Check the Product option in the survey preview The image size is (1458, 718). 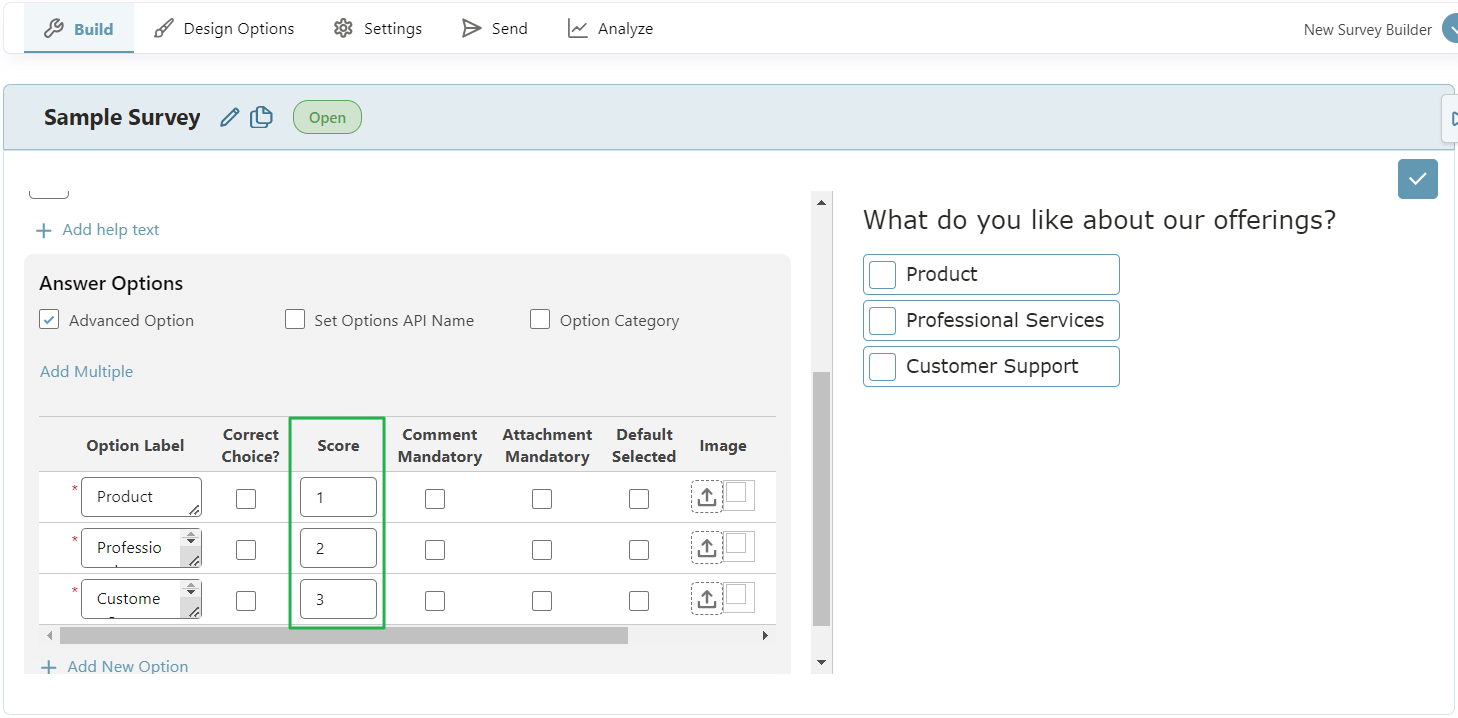[x=882, y=273]
